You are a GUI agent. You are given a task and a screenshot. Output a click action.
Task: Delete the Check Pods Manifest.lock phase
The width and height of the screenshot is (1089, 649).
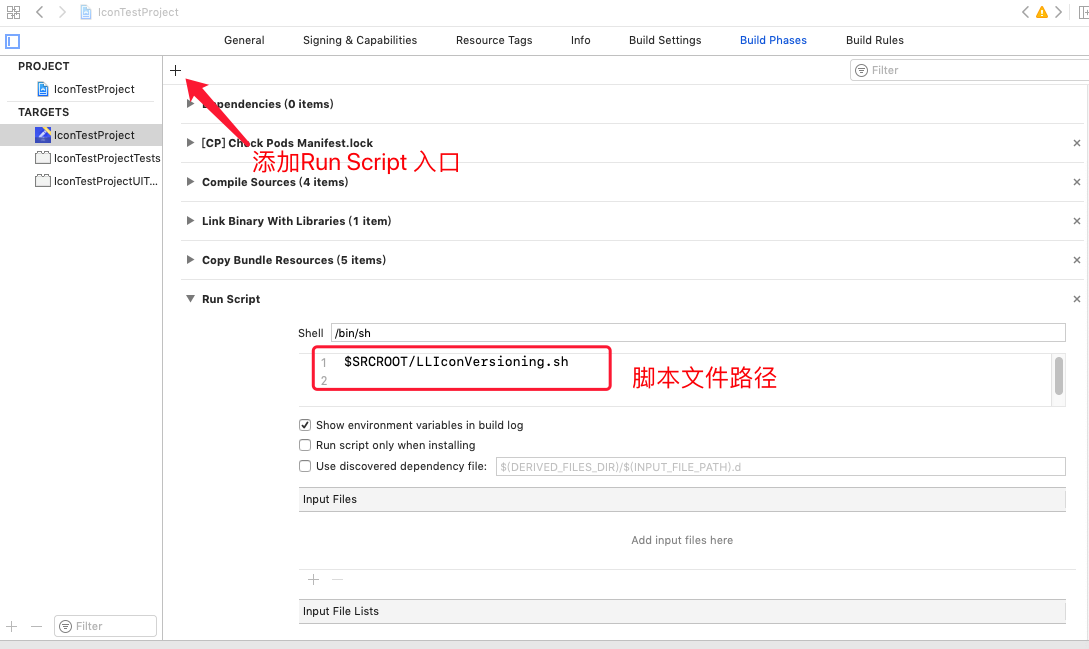pyautogui.click(x=1076, y=143)
